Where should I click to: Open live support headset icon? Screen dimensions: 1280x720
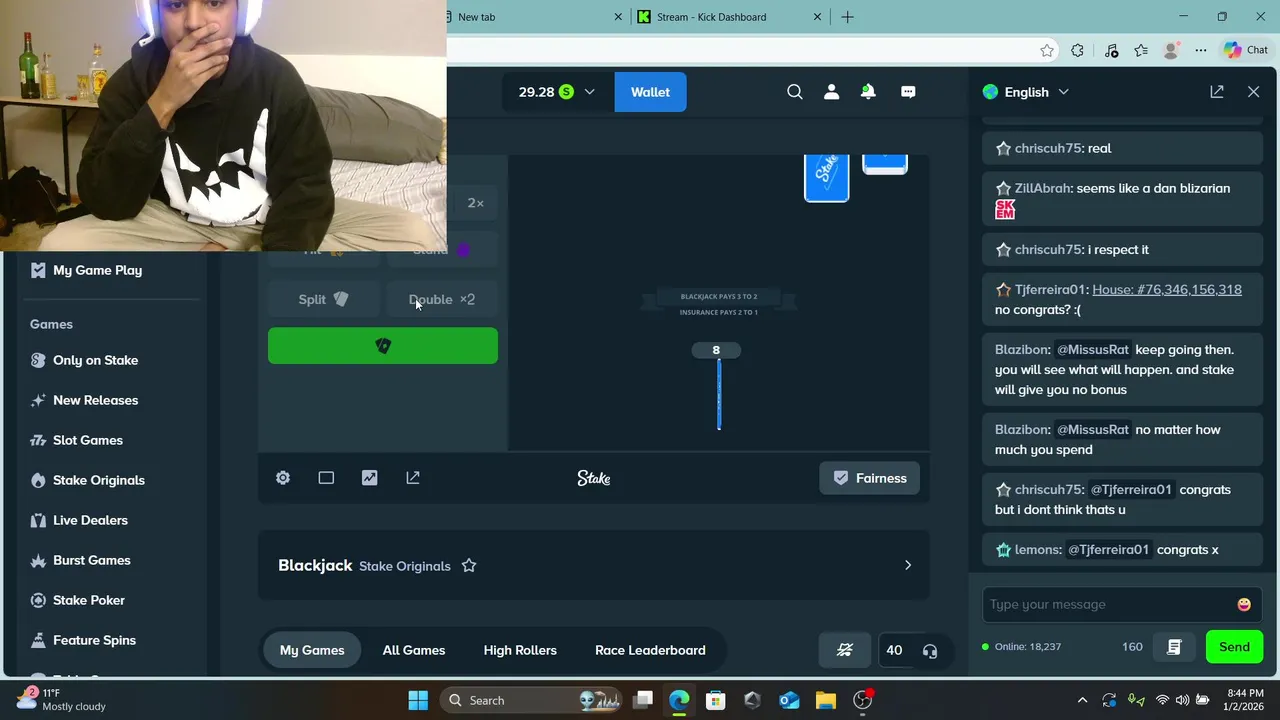point(930,651)
